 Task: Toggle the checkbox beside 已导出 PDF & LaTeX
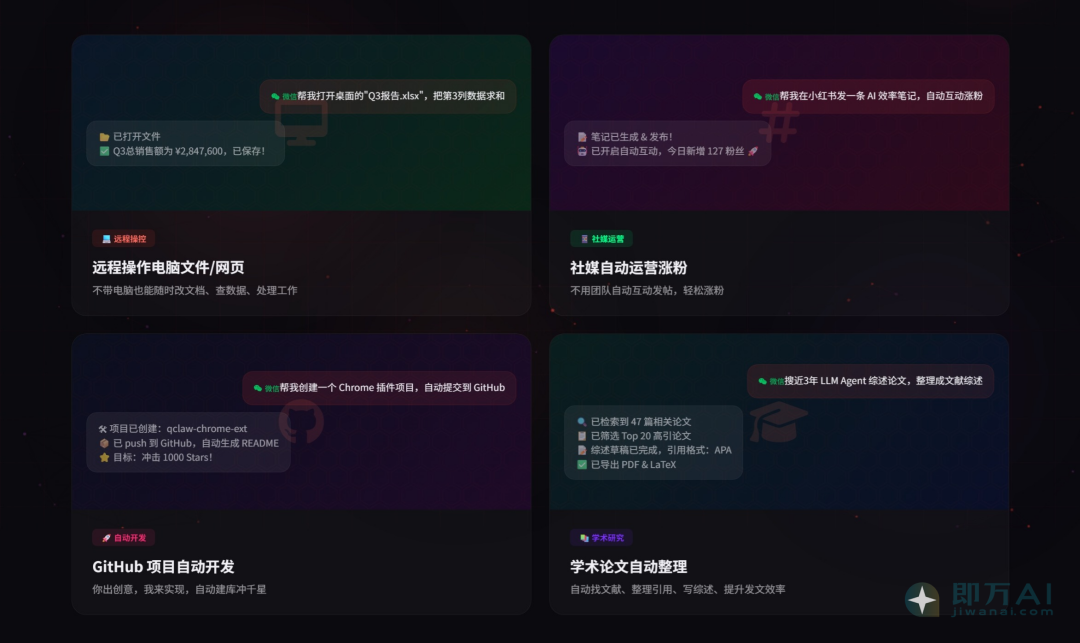click(580, 464)
